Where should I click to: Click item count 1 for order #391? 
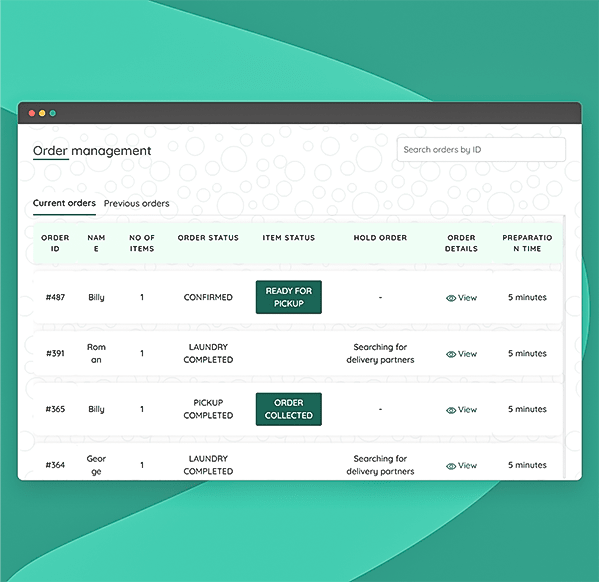pos(142,353)
